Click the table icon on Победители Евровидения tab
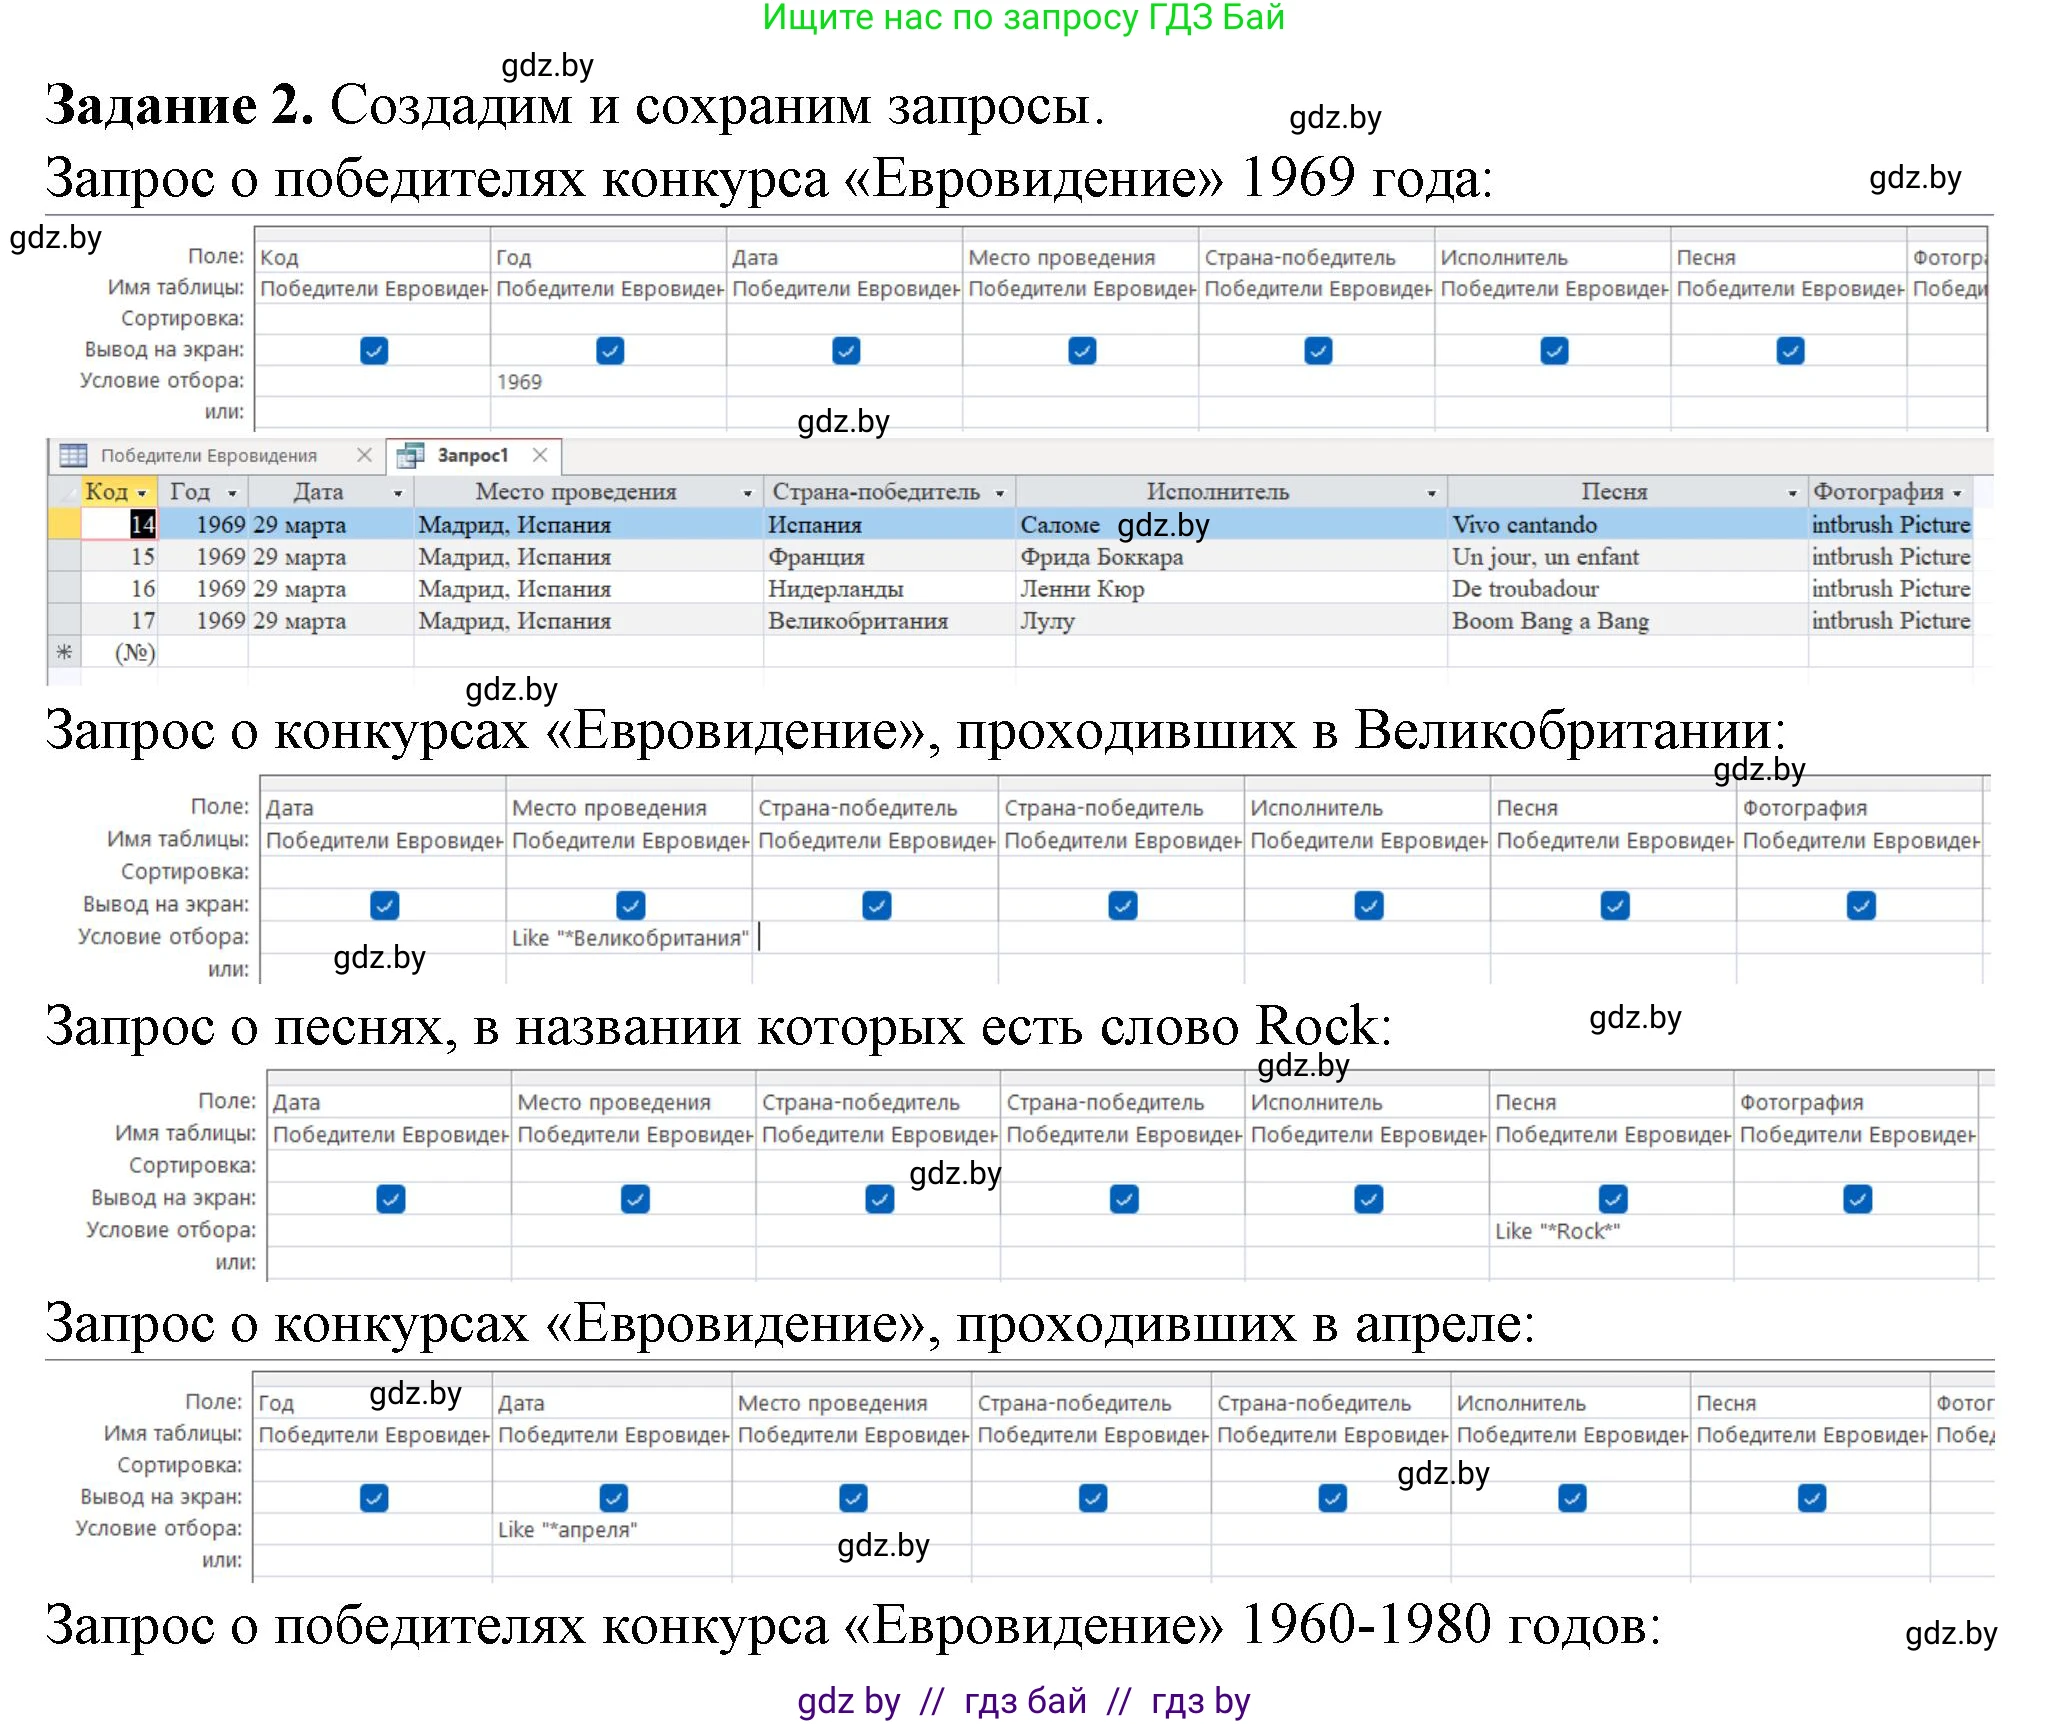Viewport: 2050px width, 1724px height. (72, 456)
